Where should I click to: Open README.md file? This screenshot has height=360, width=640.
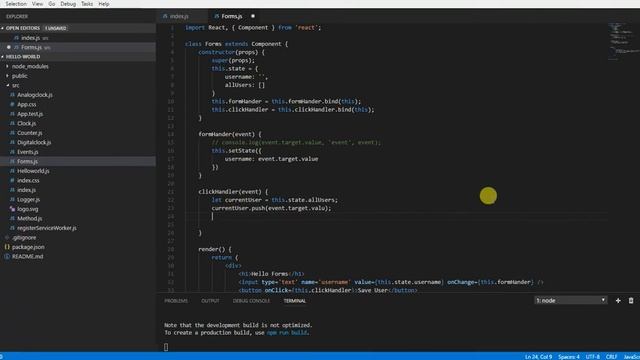pyautogui.click(x=27, y=257)
